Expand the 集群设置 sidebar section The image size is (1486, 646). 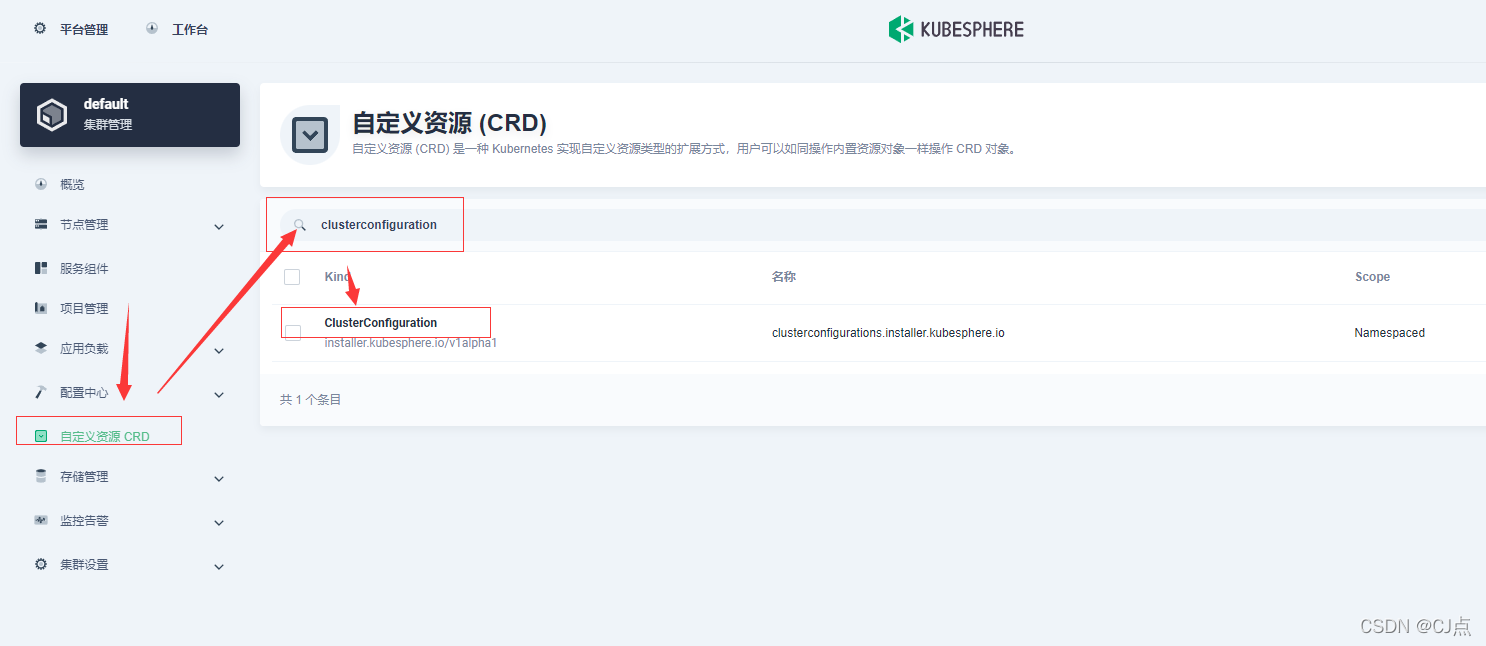[x=218, y=565]
